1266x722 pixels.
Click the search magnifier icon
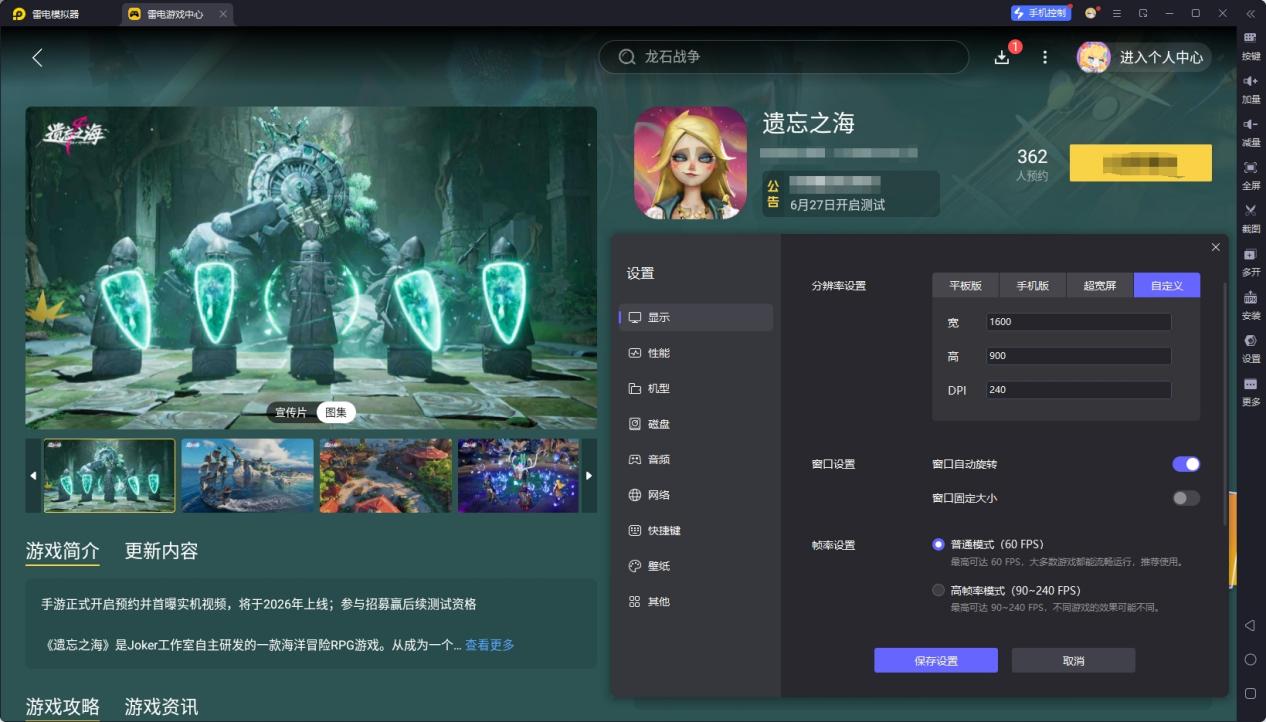(x=627, y=57)
